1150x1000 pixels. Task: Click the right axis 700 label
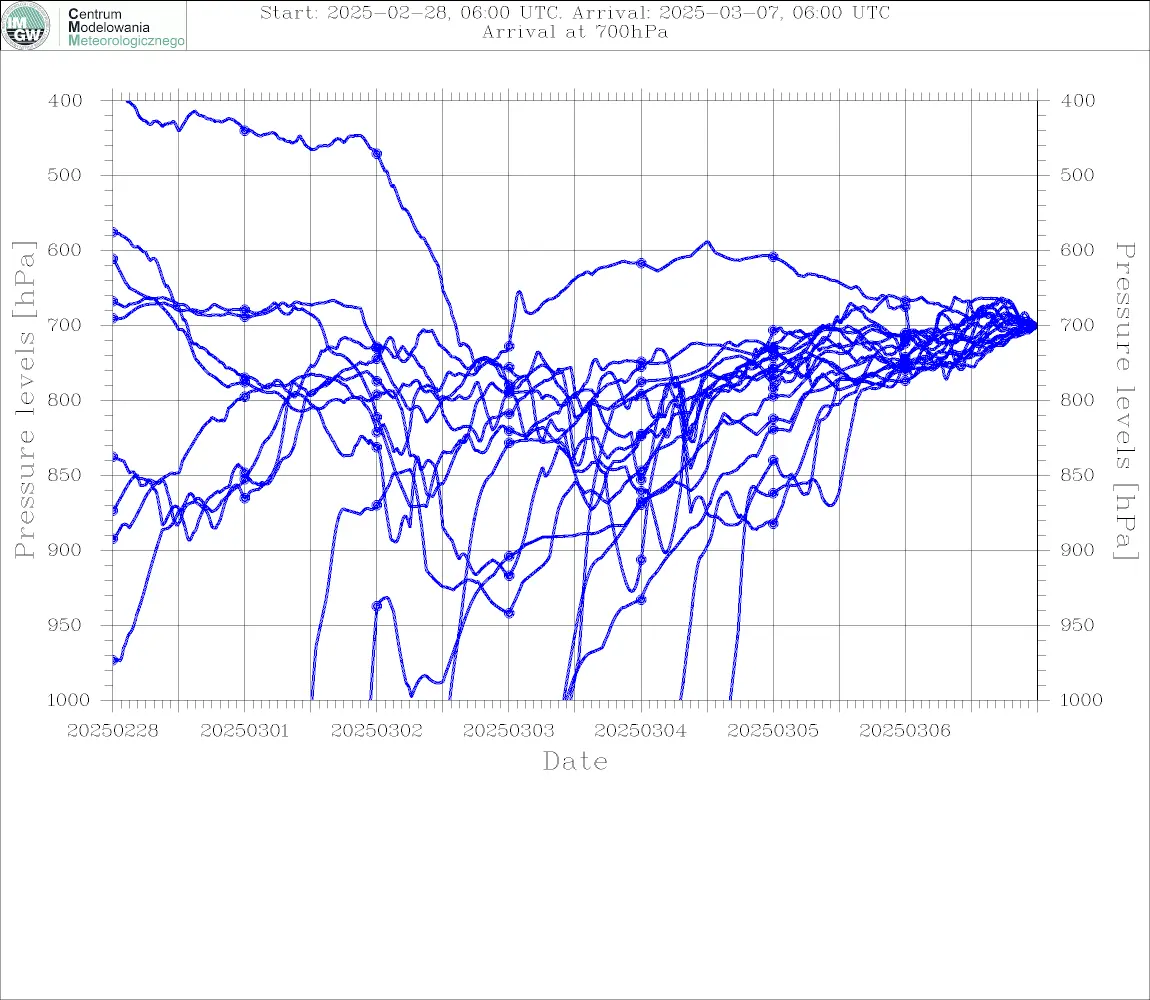1078,325
